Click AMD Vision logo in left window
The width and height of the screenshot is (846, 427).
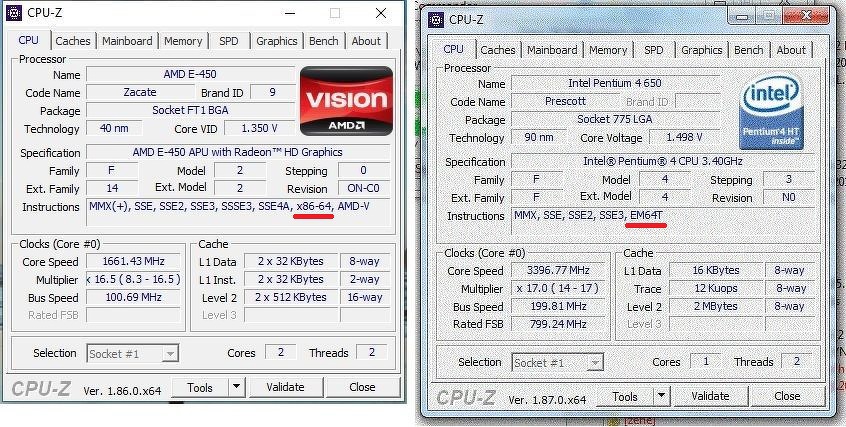346,100
